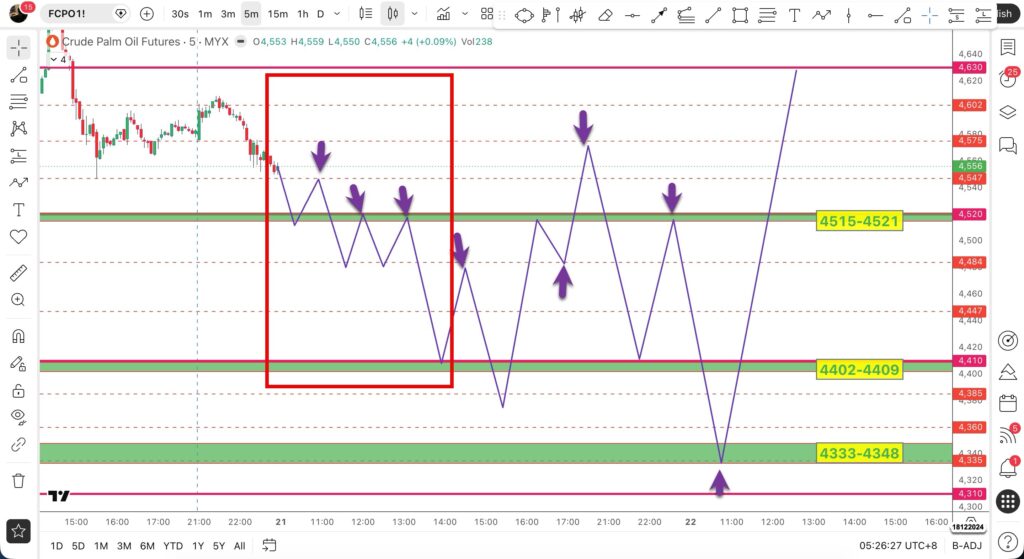Toggle lock all drawing tools

[x=19, y=391]
